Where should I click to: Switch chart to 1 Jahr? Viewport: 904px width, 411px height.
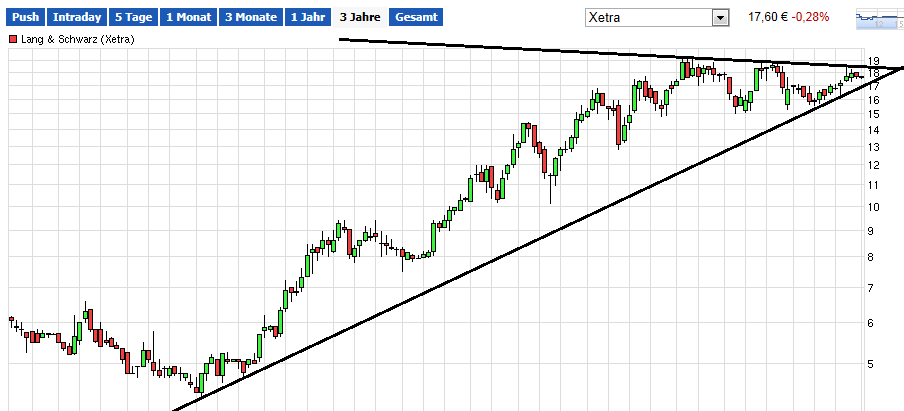click(x=307, y=18)
